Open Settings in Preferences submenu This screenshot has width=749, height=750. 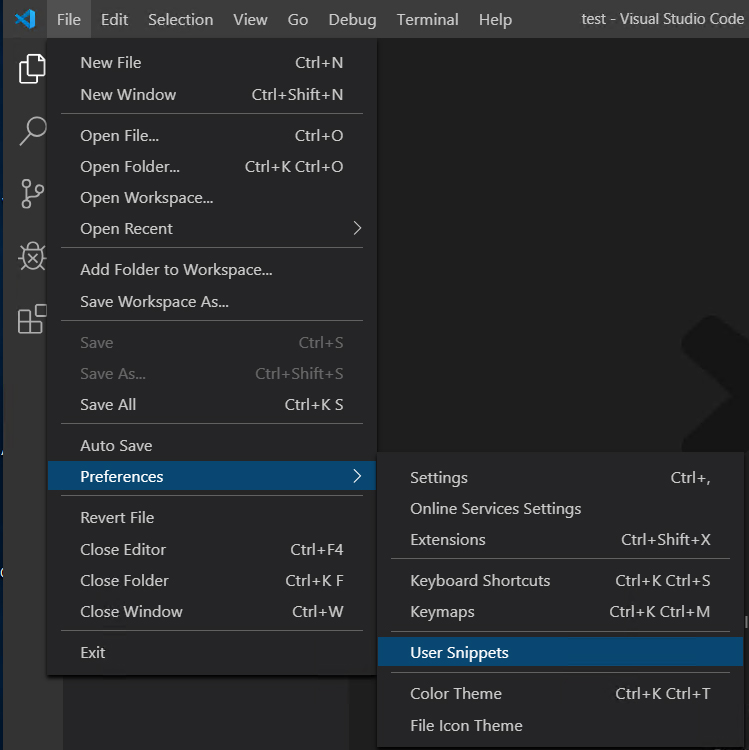click(x=560, y=477)
